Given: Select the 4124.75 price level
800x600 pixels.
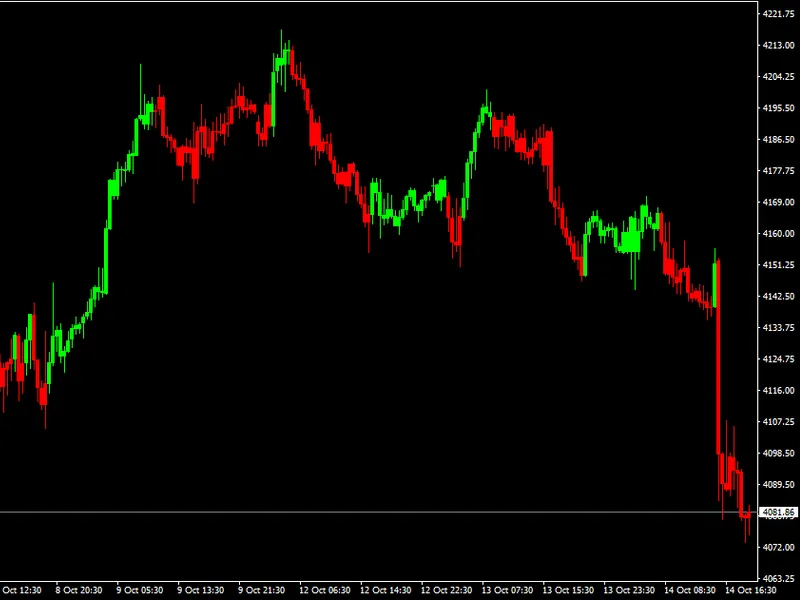Looking at the screenshot, I should click(779, 359).
